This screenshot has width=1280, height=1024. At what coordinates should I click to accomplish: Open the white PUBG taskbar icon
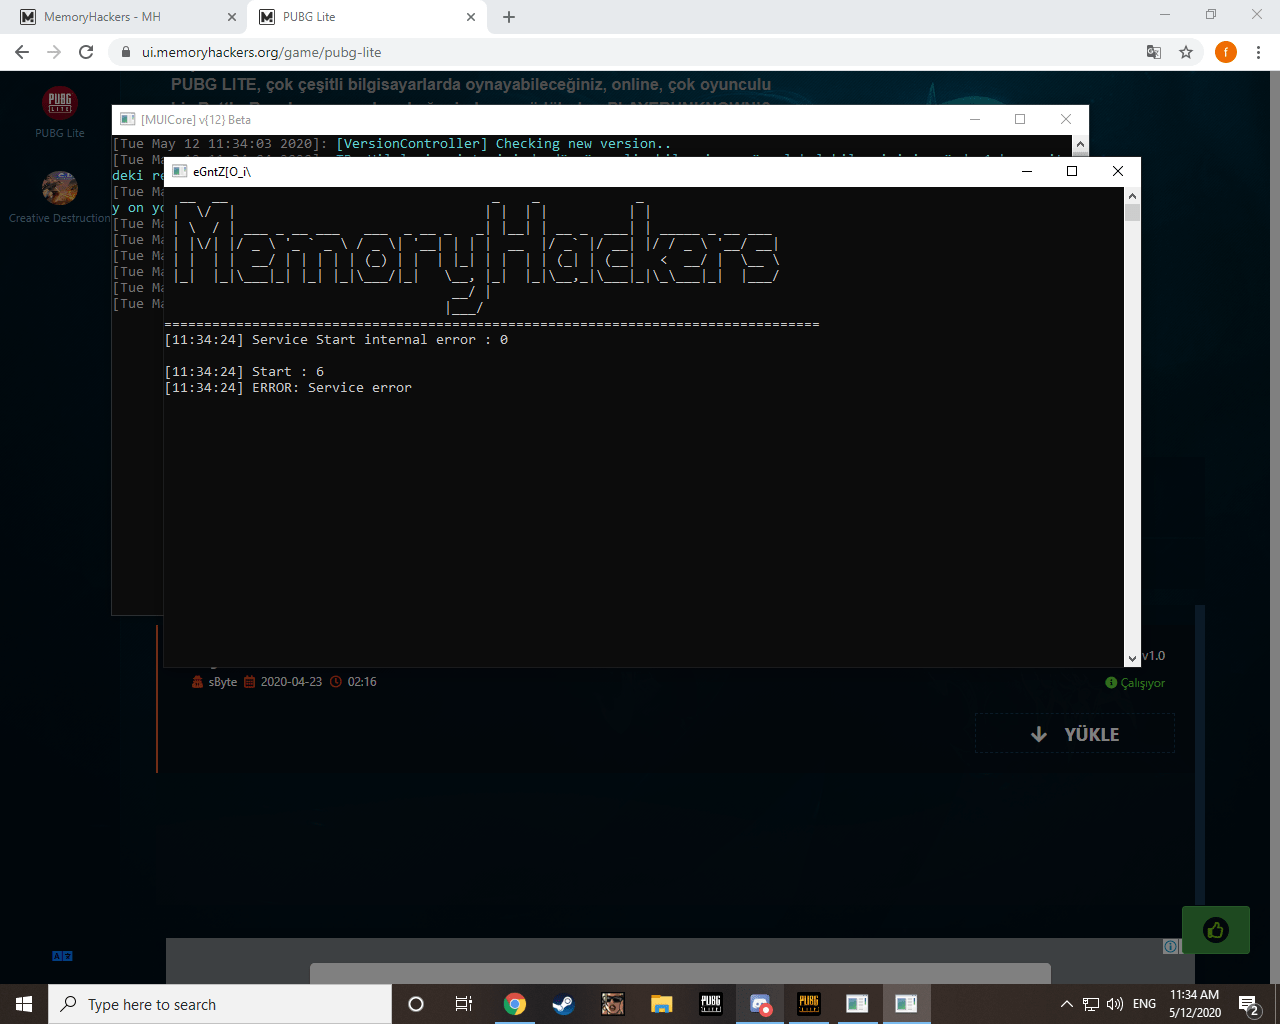[x=710, y=1004]
